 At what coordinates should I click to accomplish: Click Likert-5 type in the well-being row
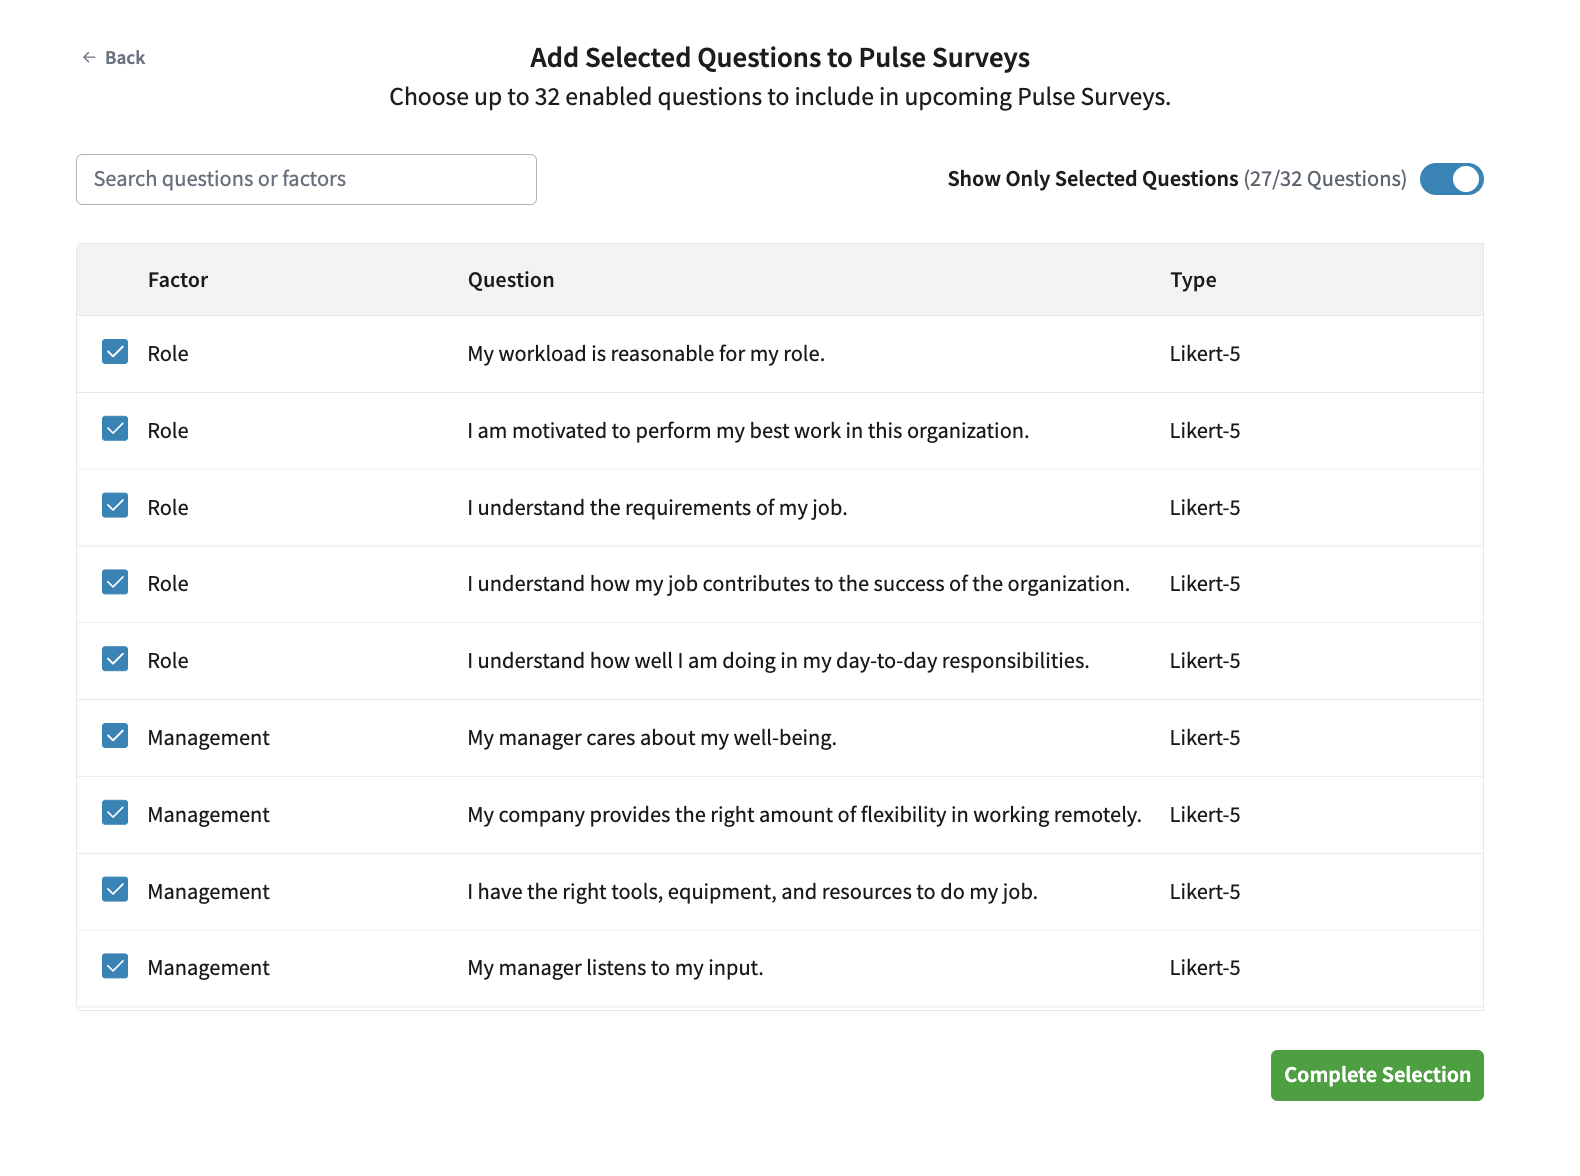(1205, 738)
